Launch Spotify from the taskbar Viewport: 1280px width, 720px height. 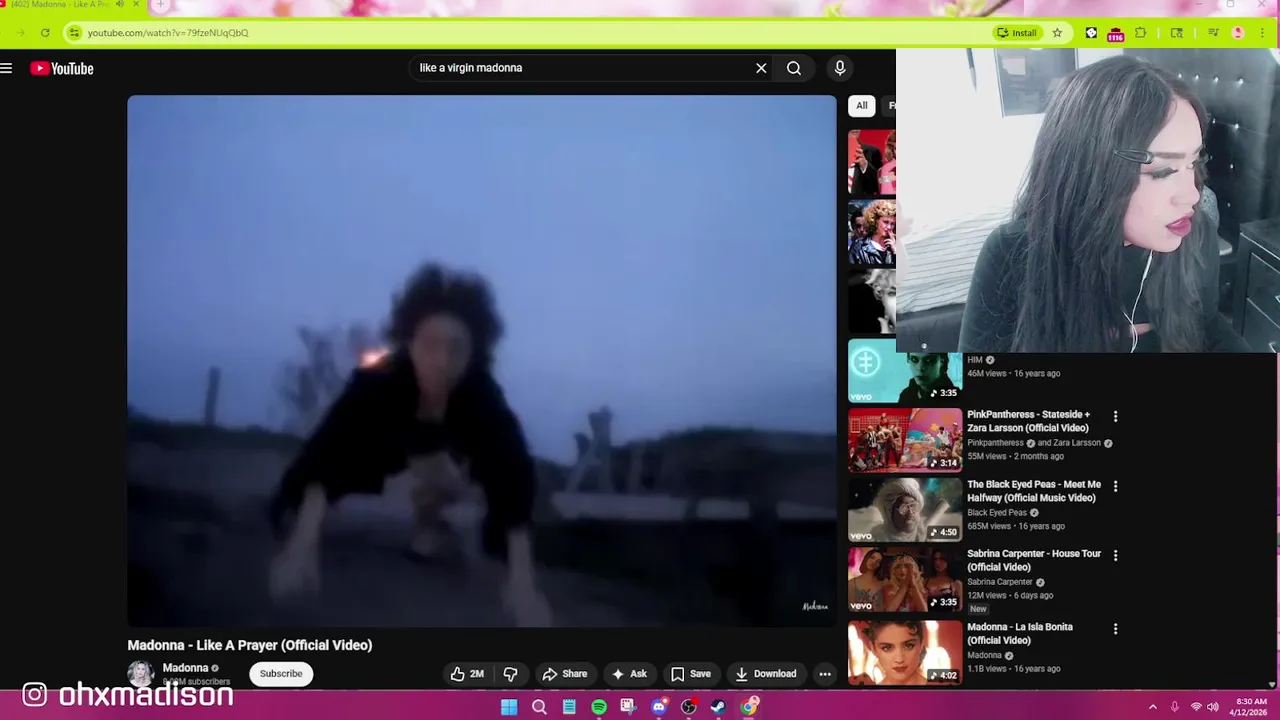599,707
